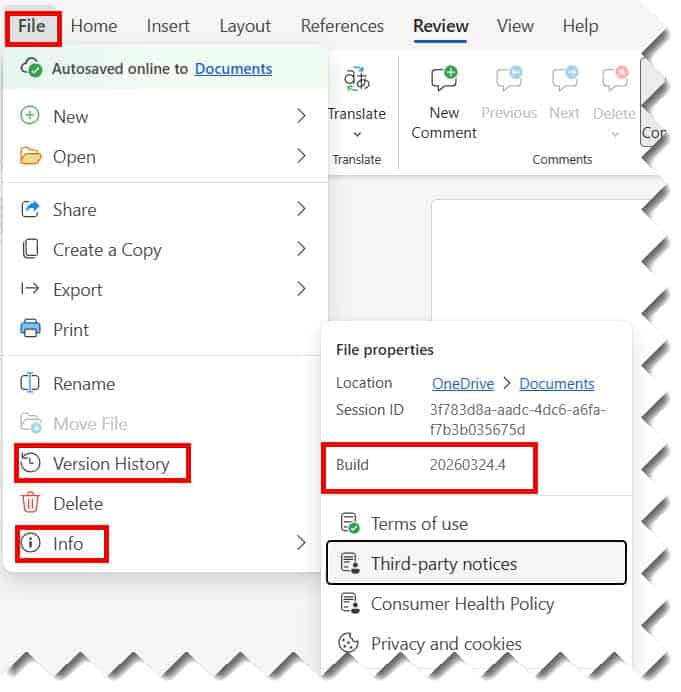Click the Build number 20260324.4
This screenshot has height=692, width=681.
tap(467, 465)
